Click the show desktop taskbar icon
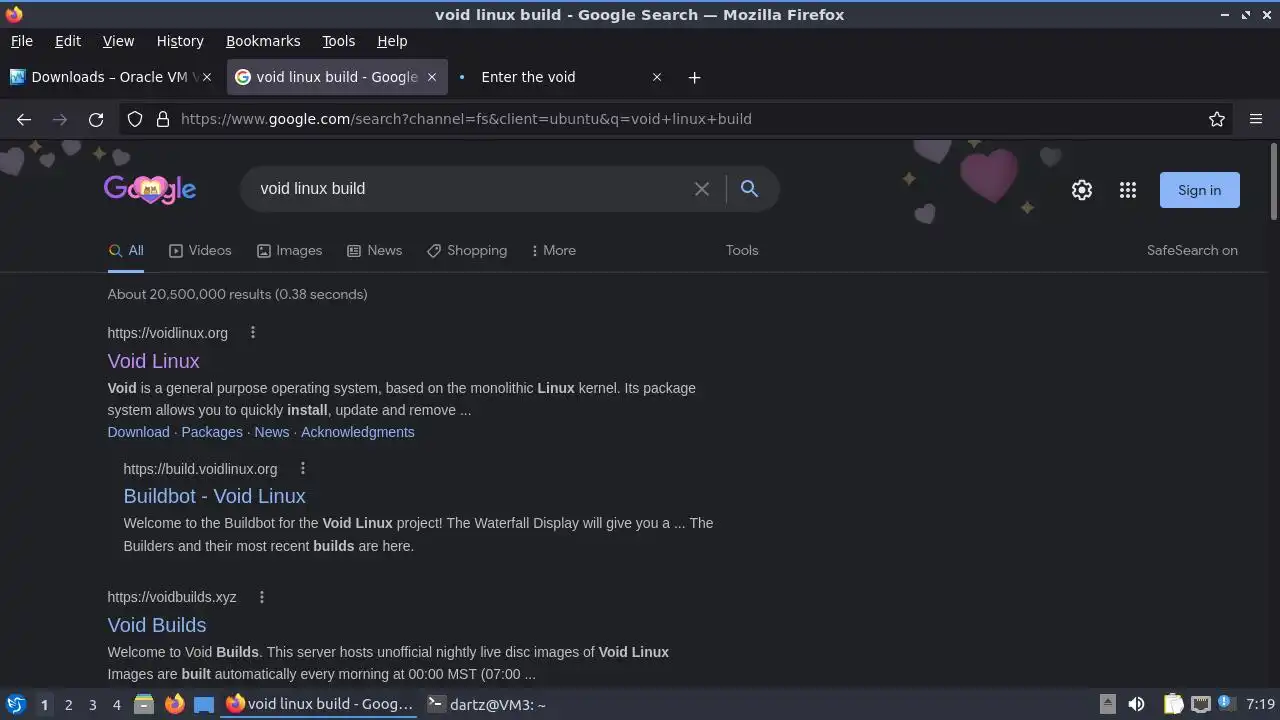The height and width of the screenshot is (720, 1280). [204, 704]
